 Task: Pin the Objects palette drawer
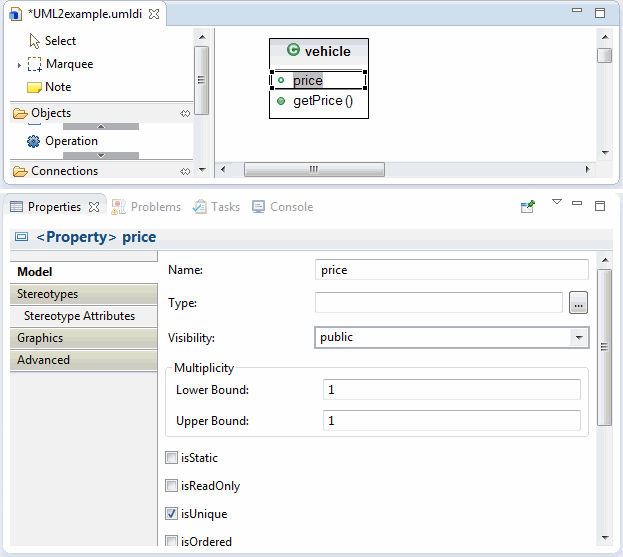[x=185, y=114]
